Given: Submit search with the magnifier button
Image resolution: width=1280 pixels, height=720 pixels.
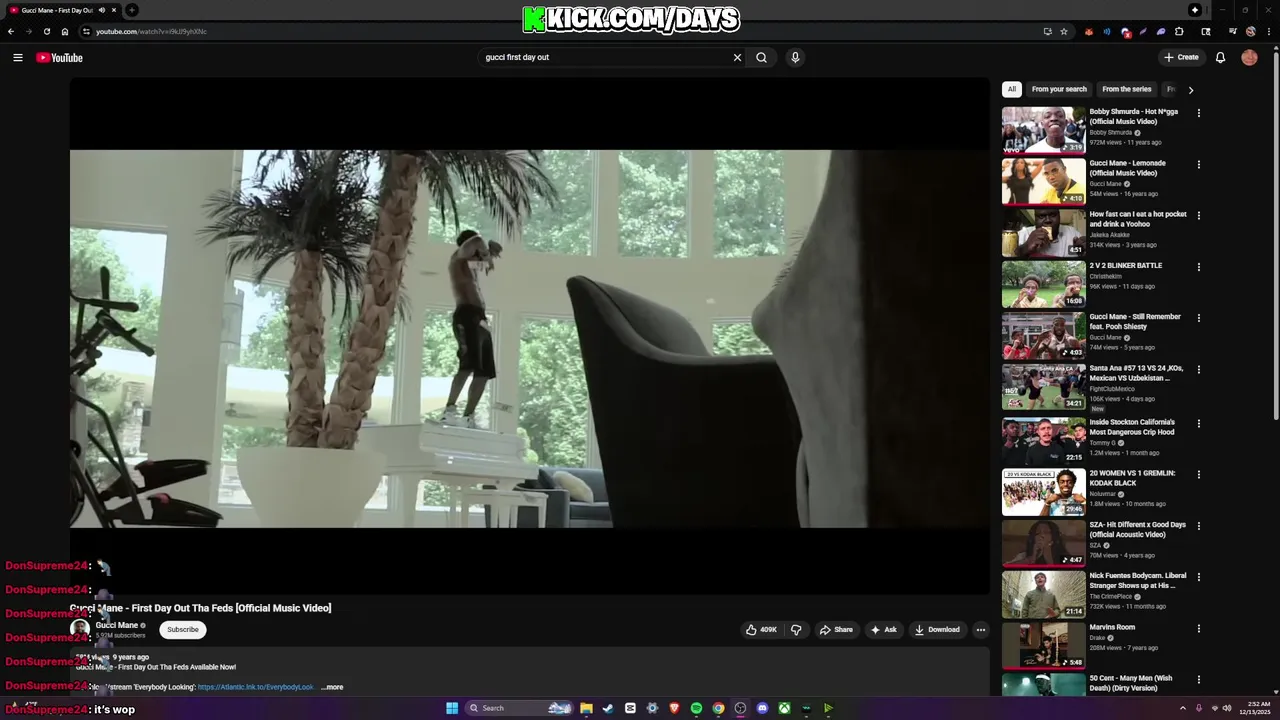Looking at the screenshot, I should pos(762,57).
